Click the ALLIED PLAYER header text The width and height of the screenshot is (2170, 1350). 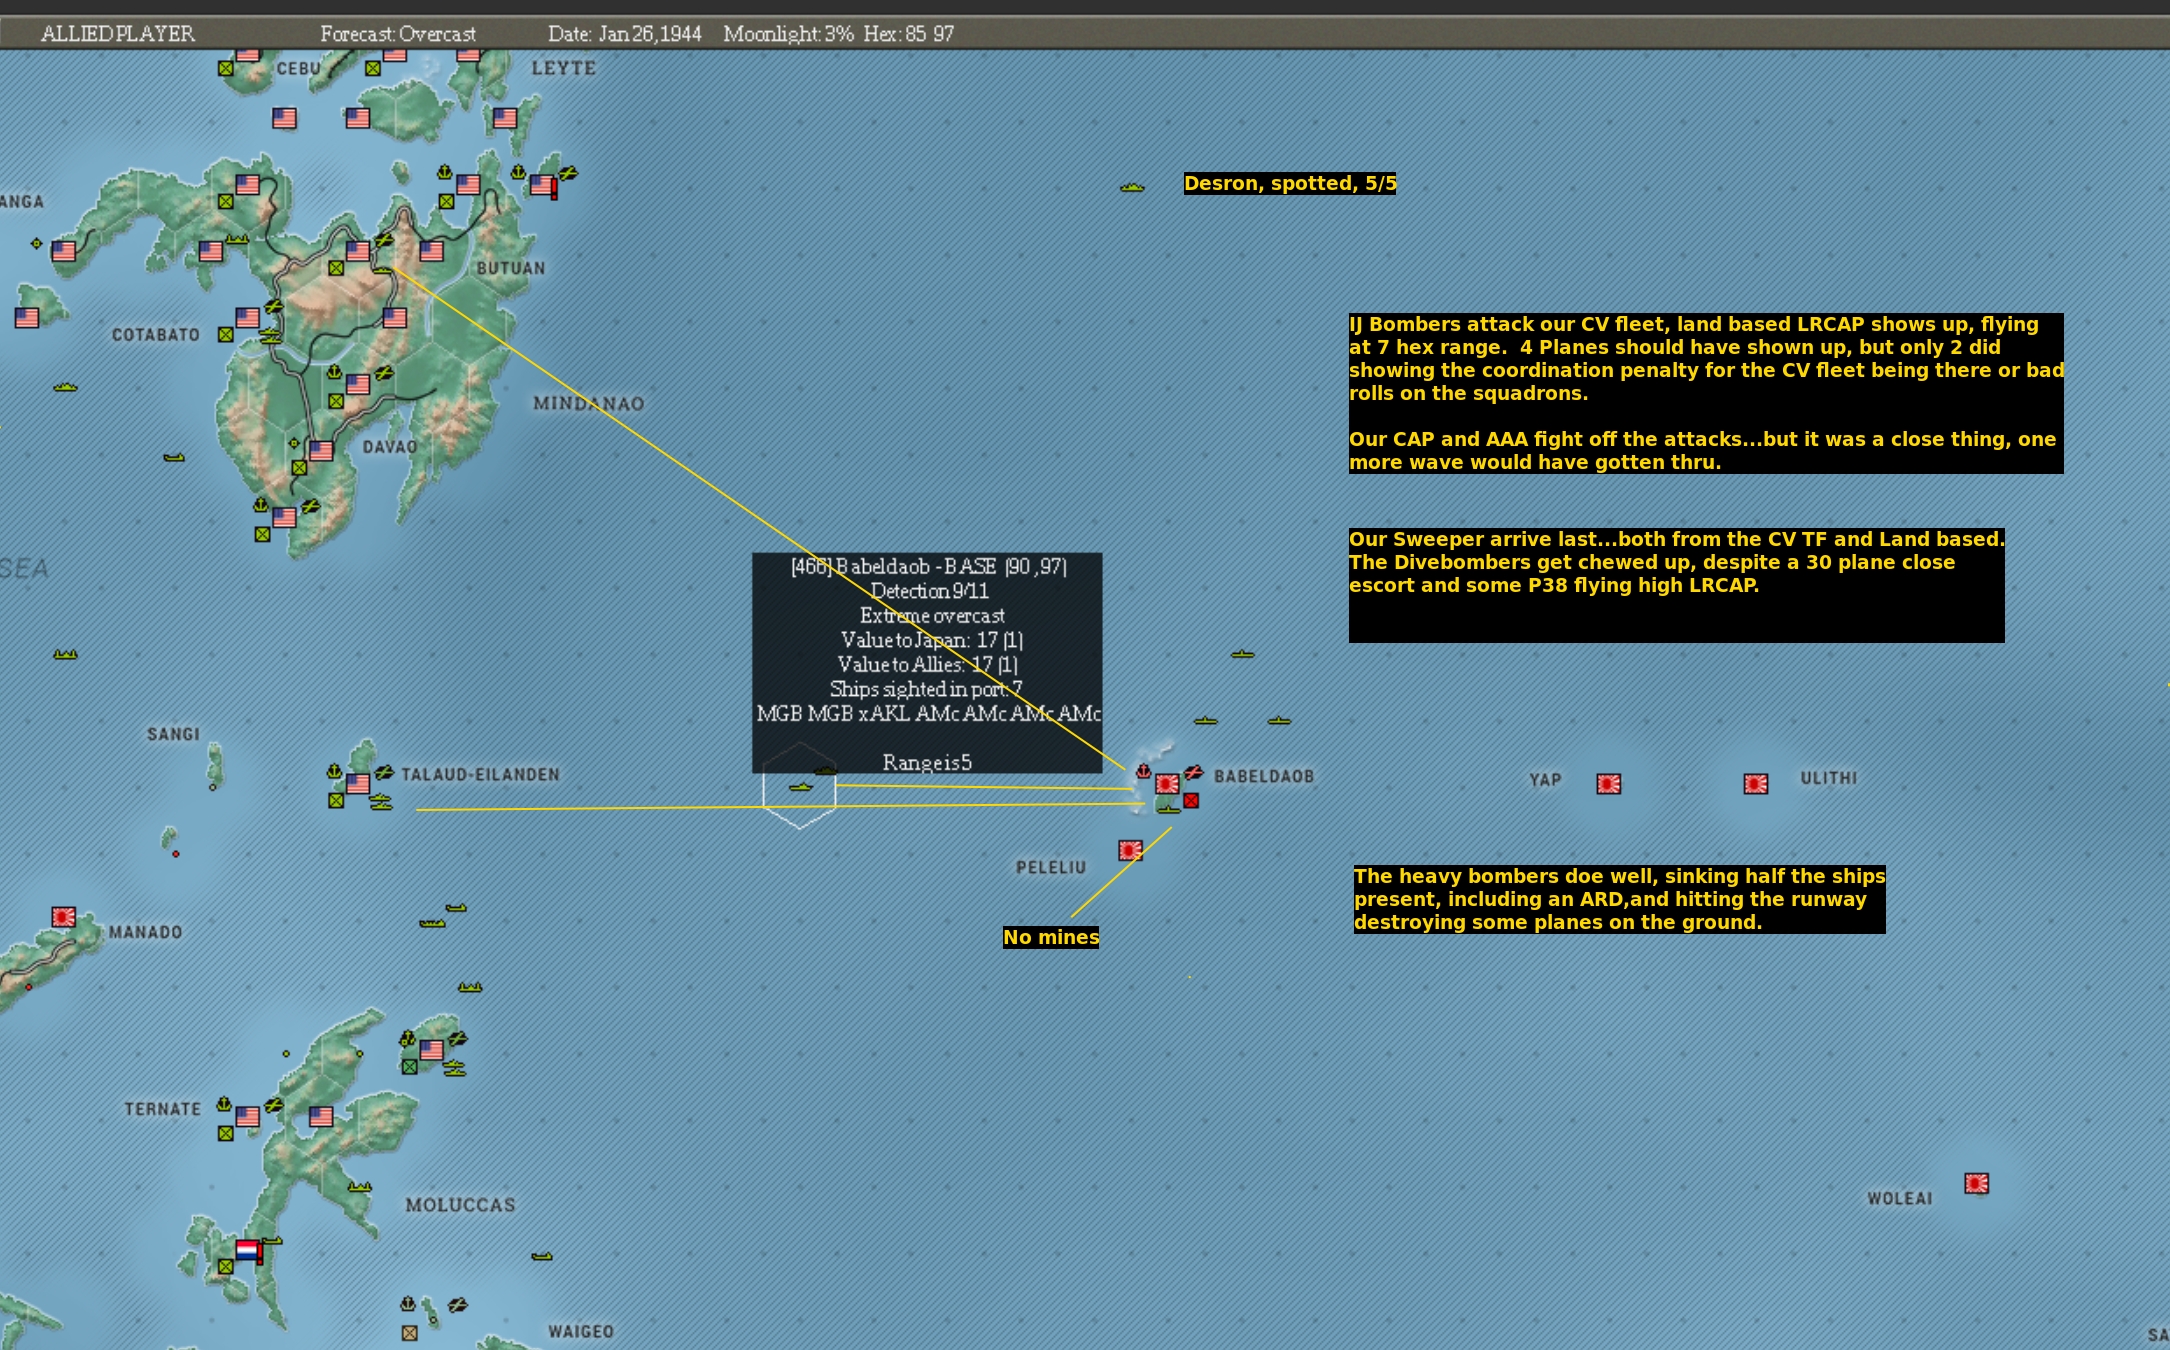pos(117,34)
